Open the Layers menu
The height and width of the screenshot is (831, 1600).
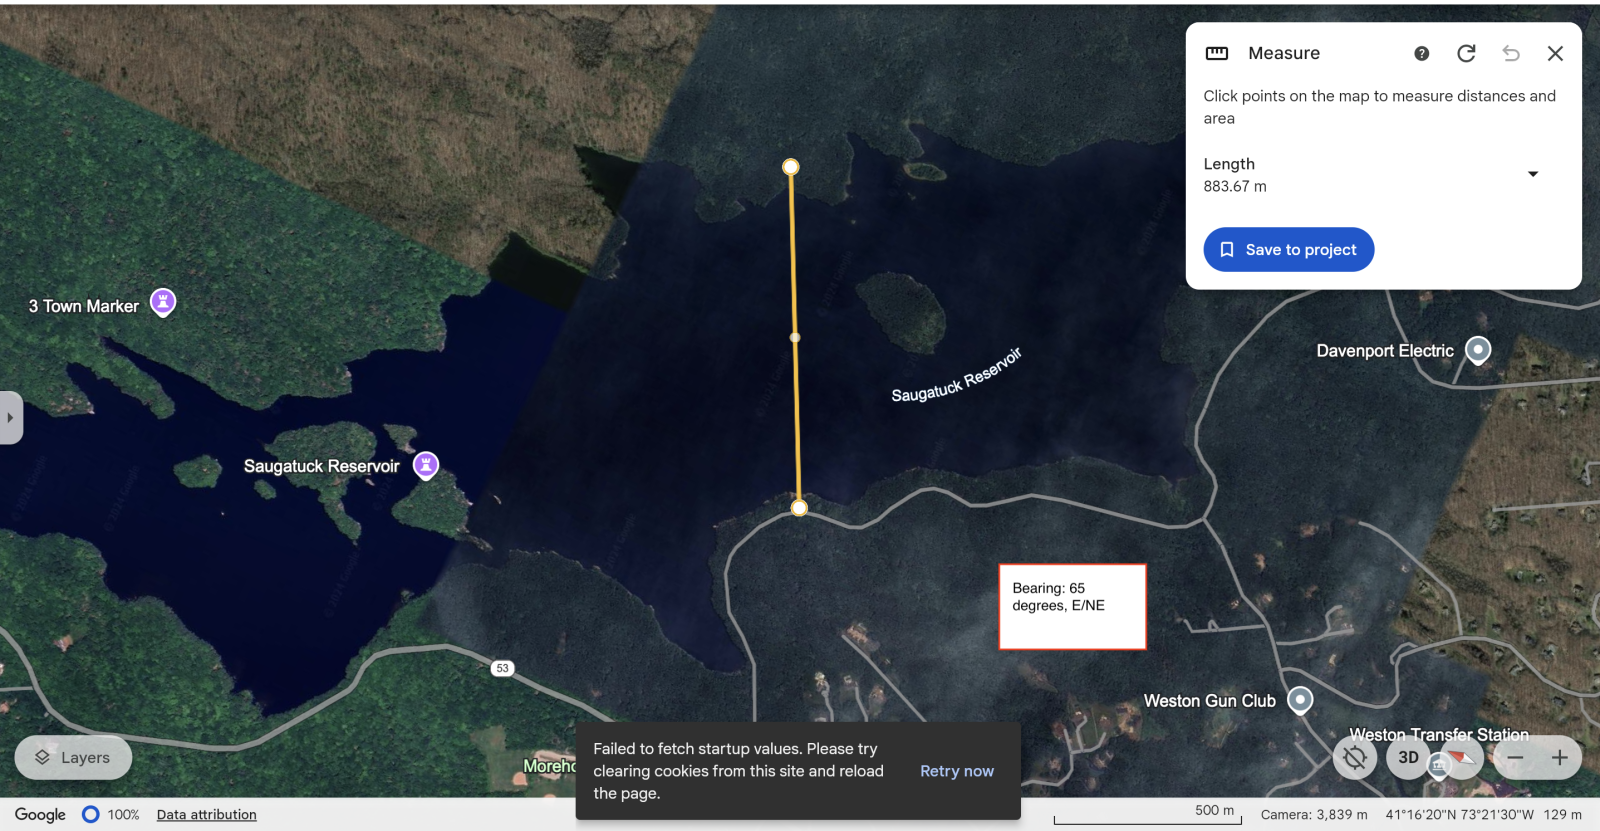73,758
